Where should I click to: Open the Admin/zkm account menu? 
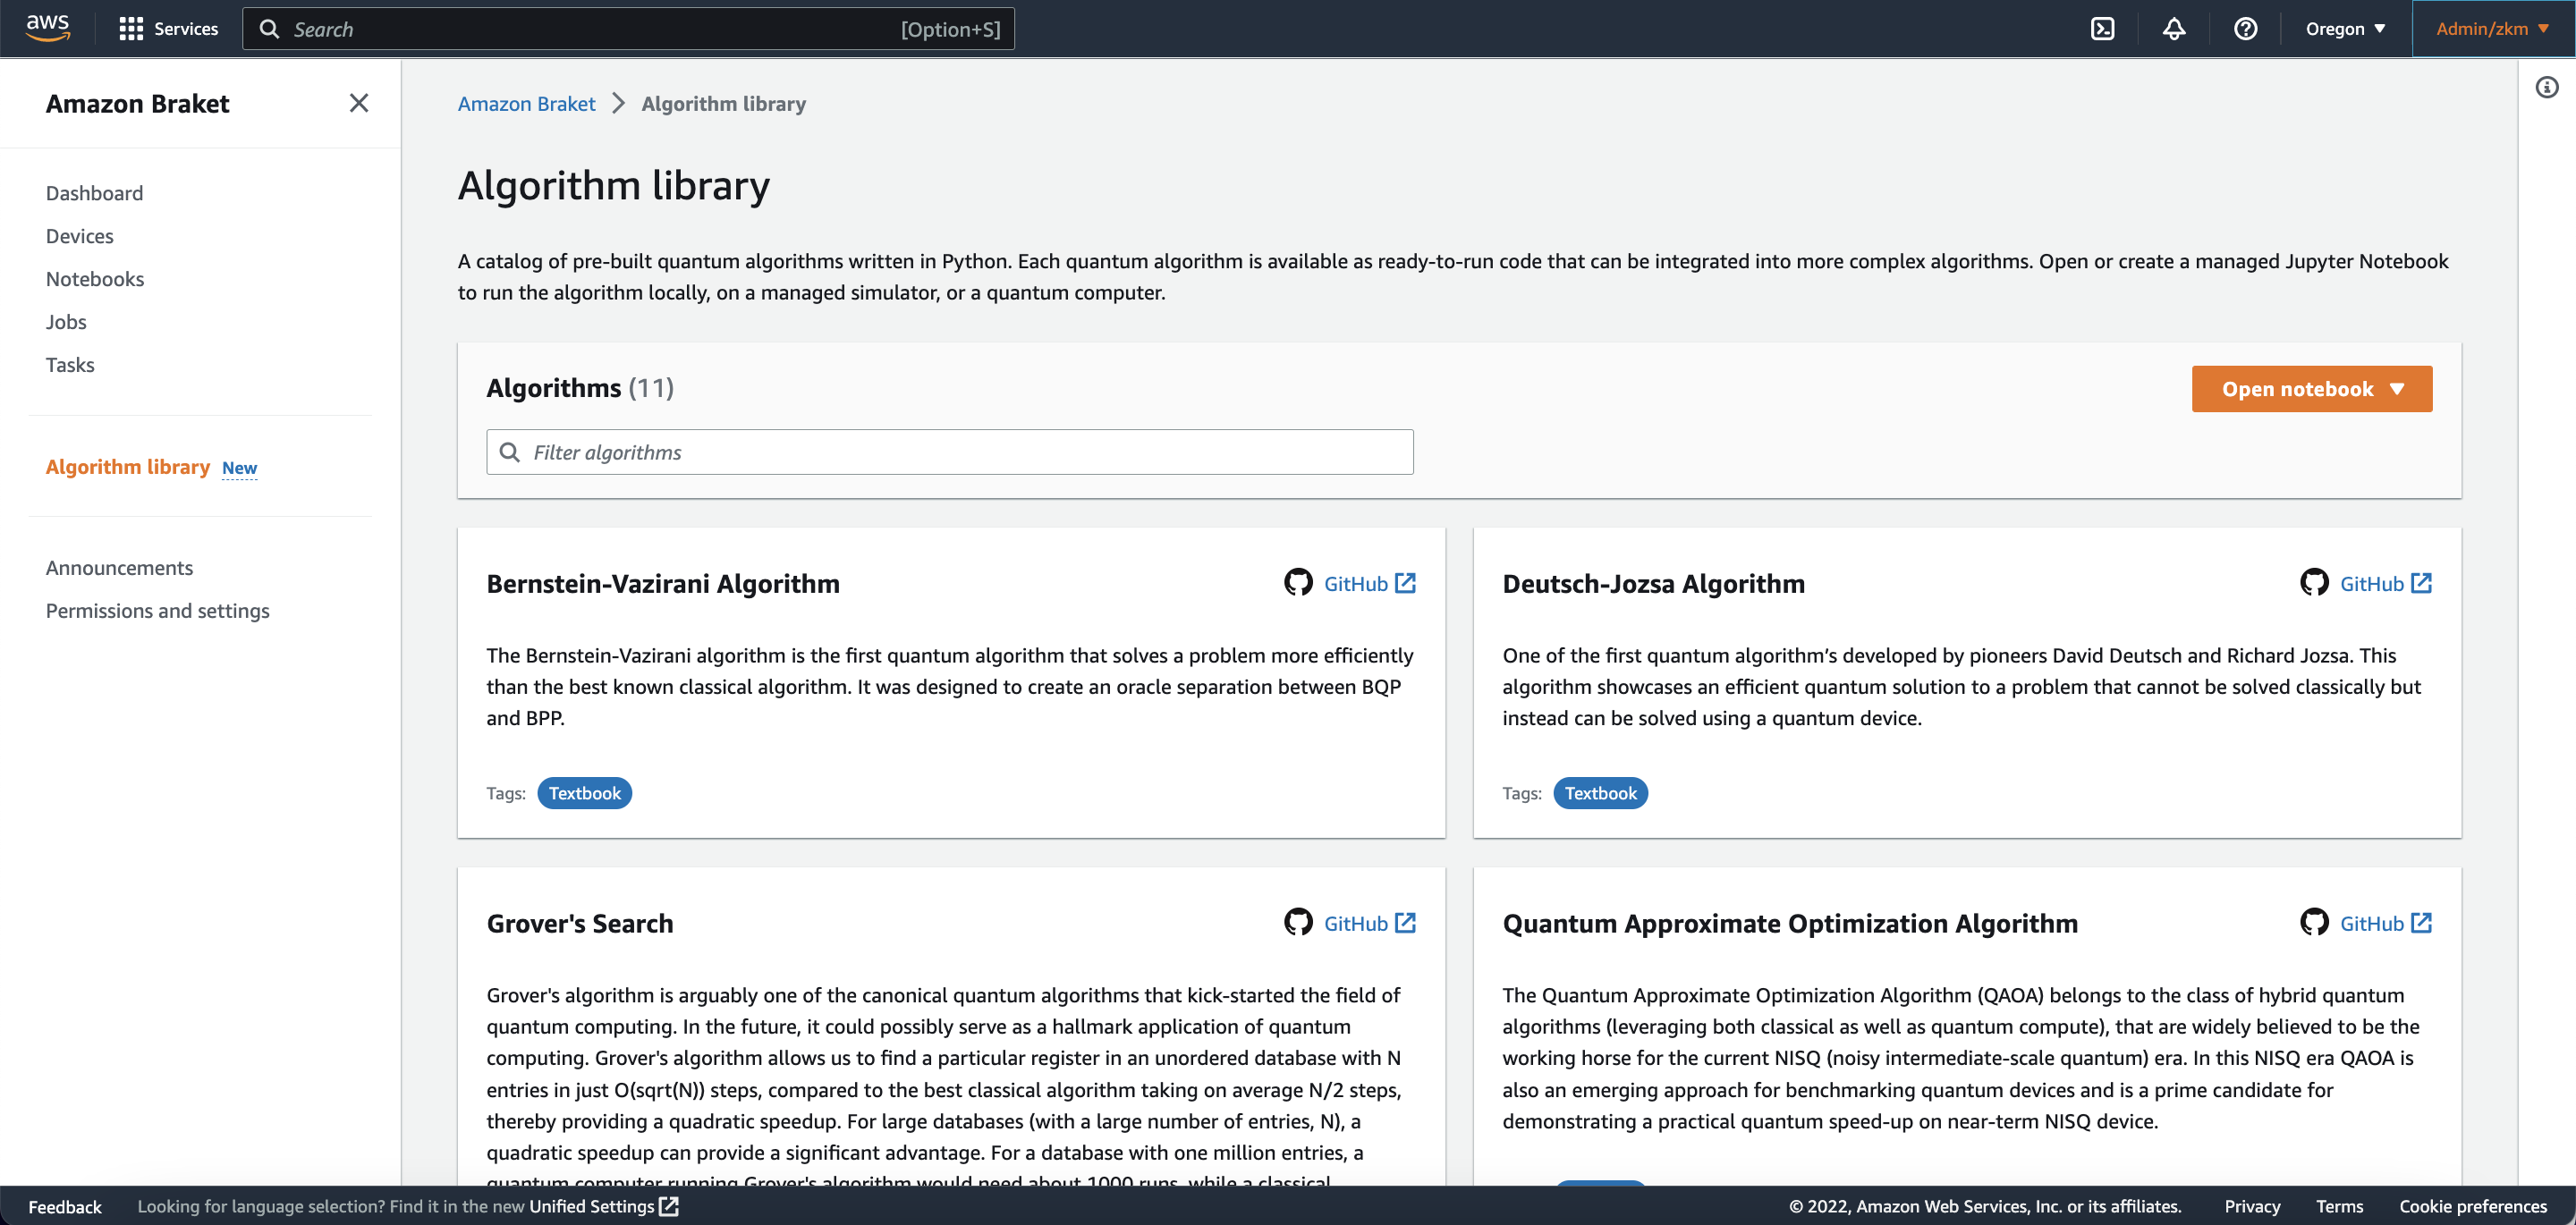(x=2492, y=29)
